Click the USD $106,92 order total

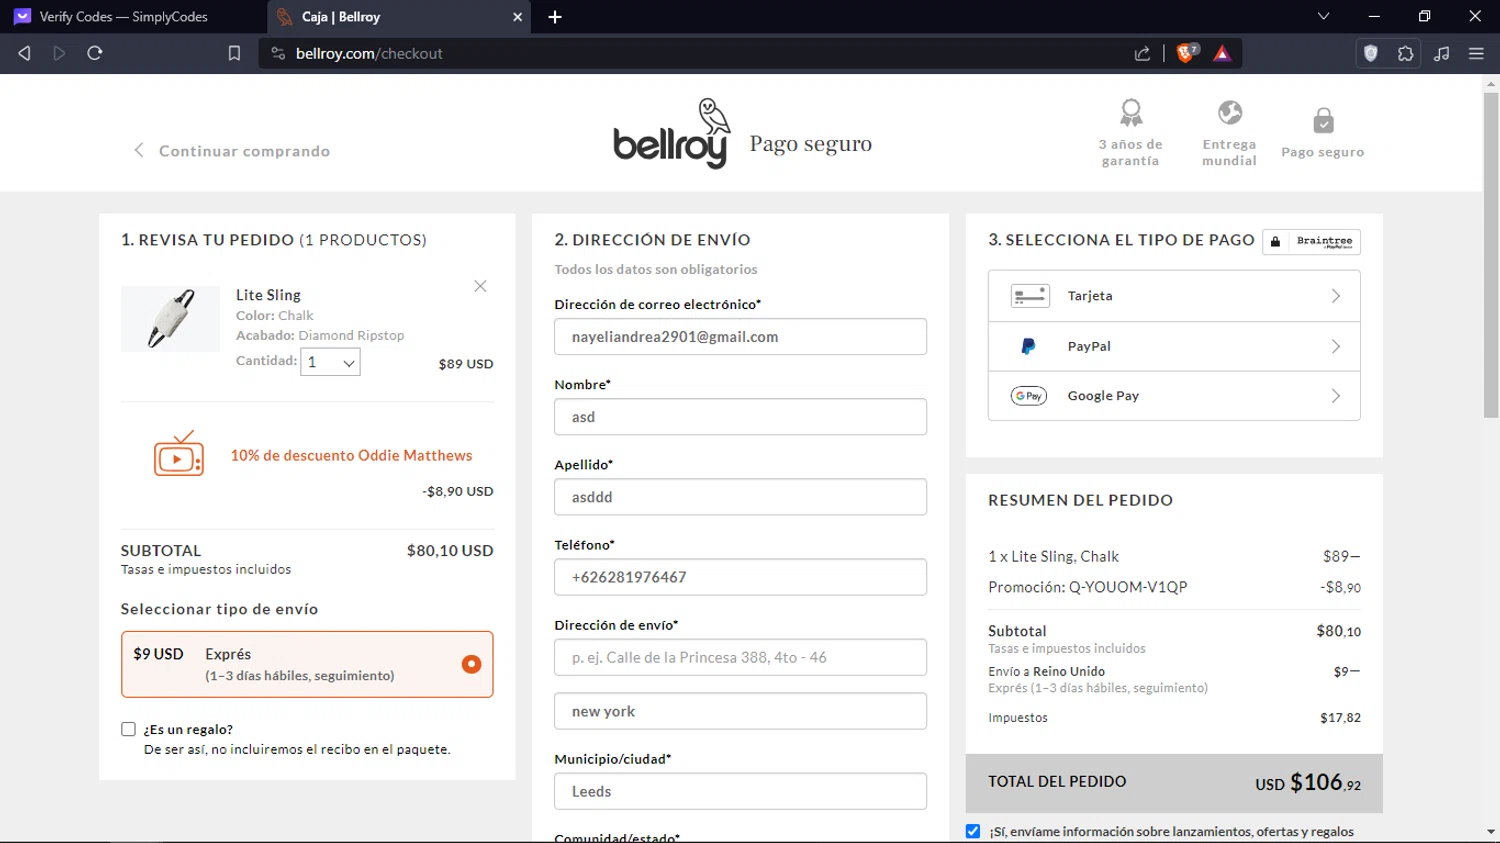[1308, 783]
